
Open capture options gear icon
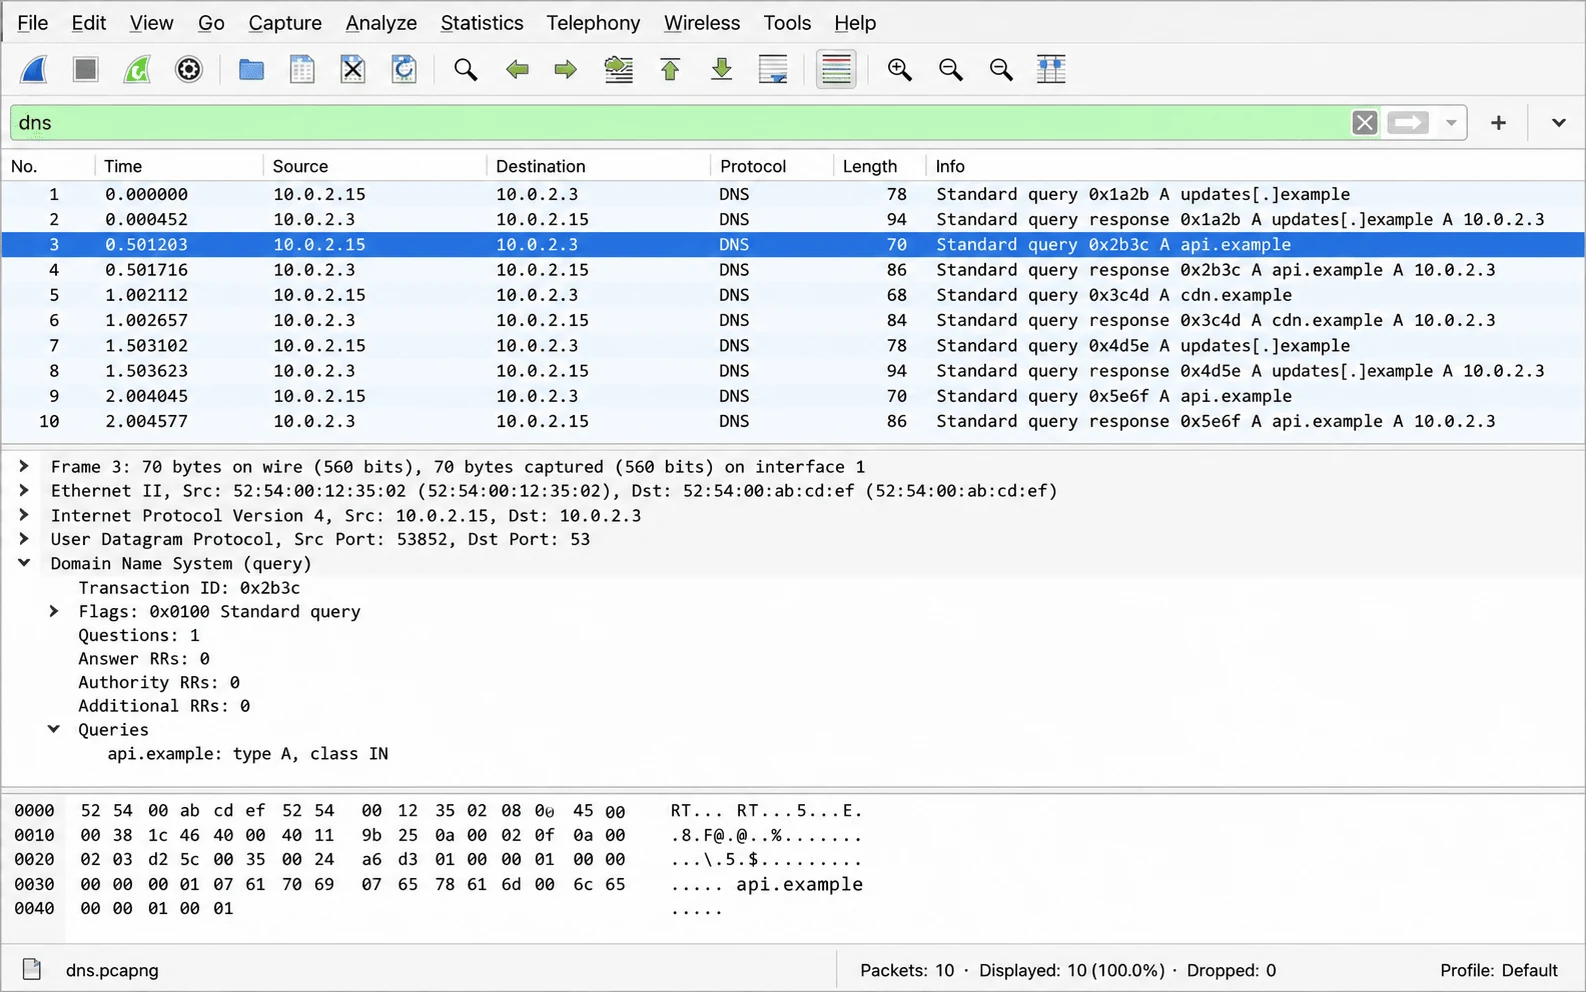click(x=189, y=70)
